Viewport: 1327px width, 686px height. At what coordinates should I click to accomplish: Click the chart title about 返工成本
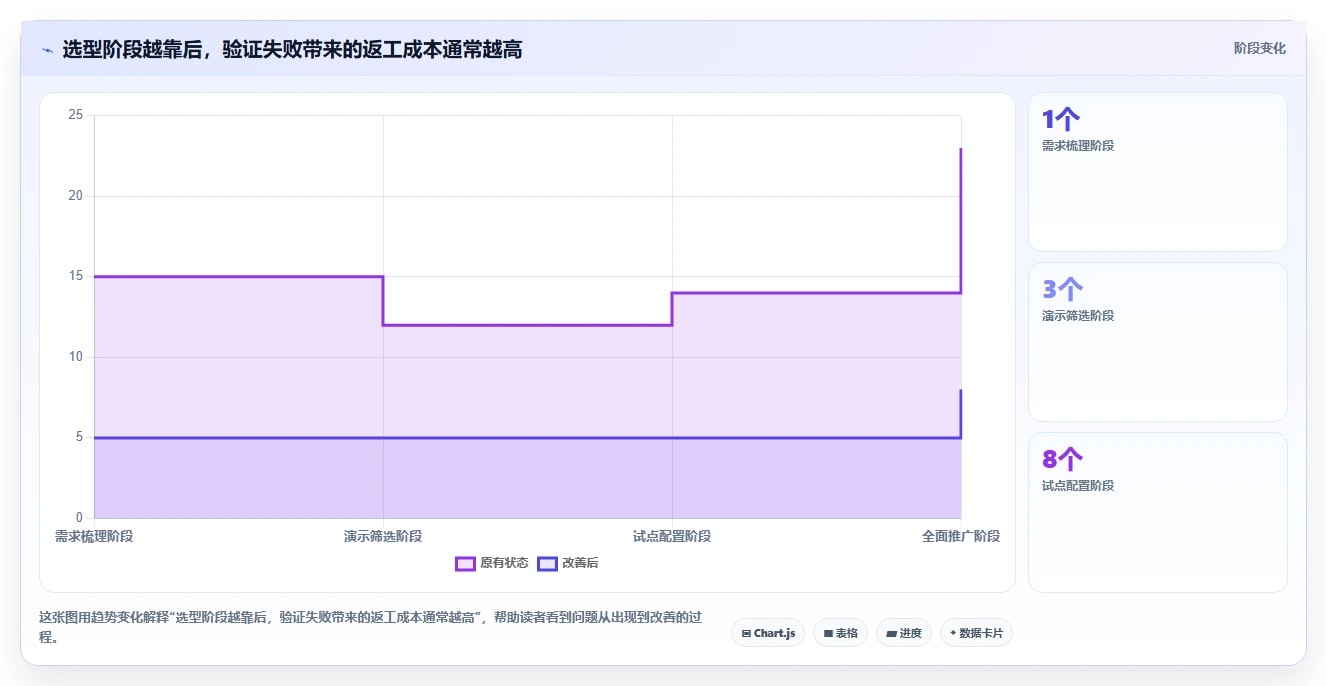pyautogui.click(x=292, y=49)
